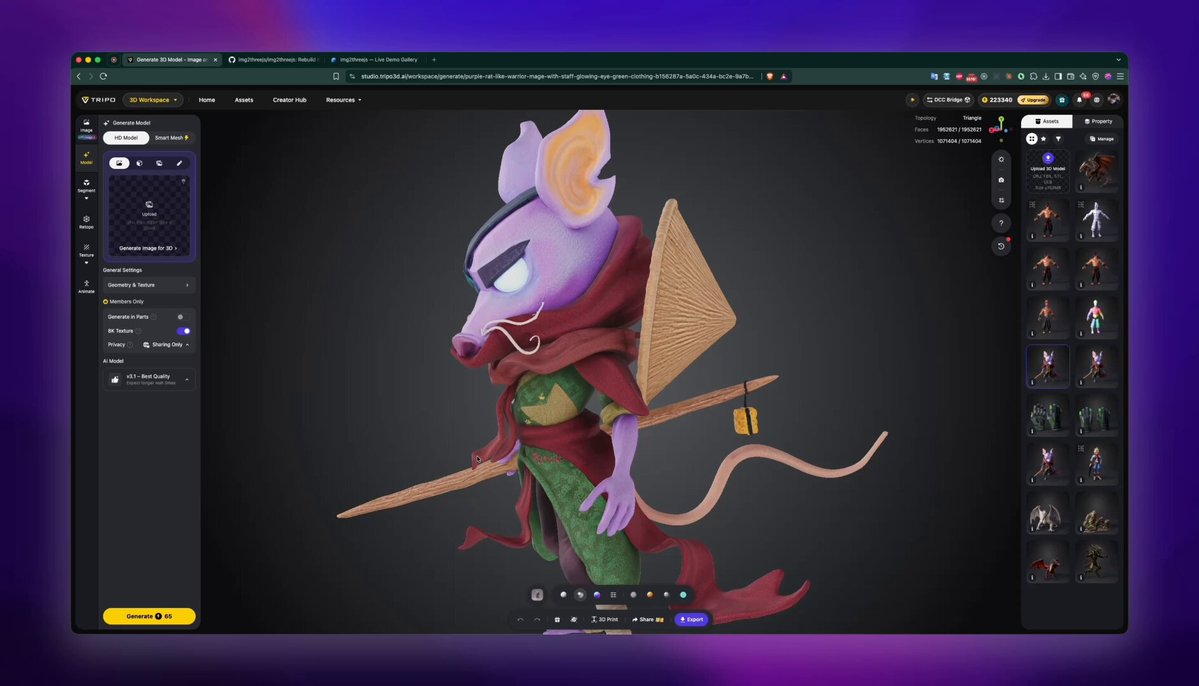The height and width of the screenshot is (686, 1199).
Task: Open the asset filter funnel icon
Action: pos(1058,138)
